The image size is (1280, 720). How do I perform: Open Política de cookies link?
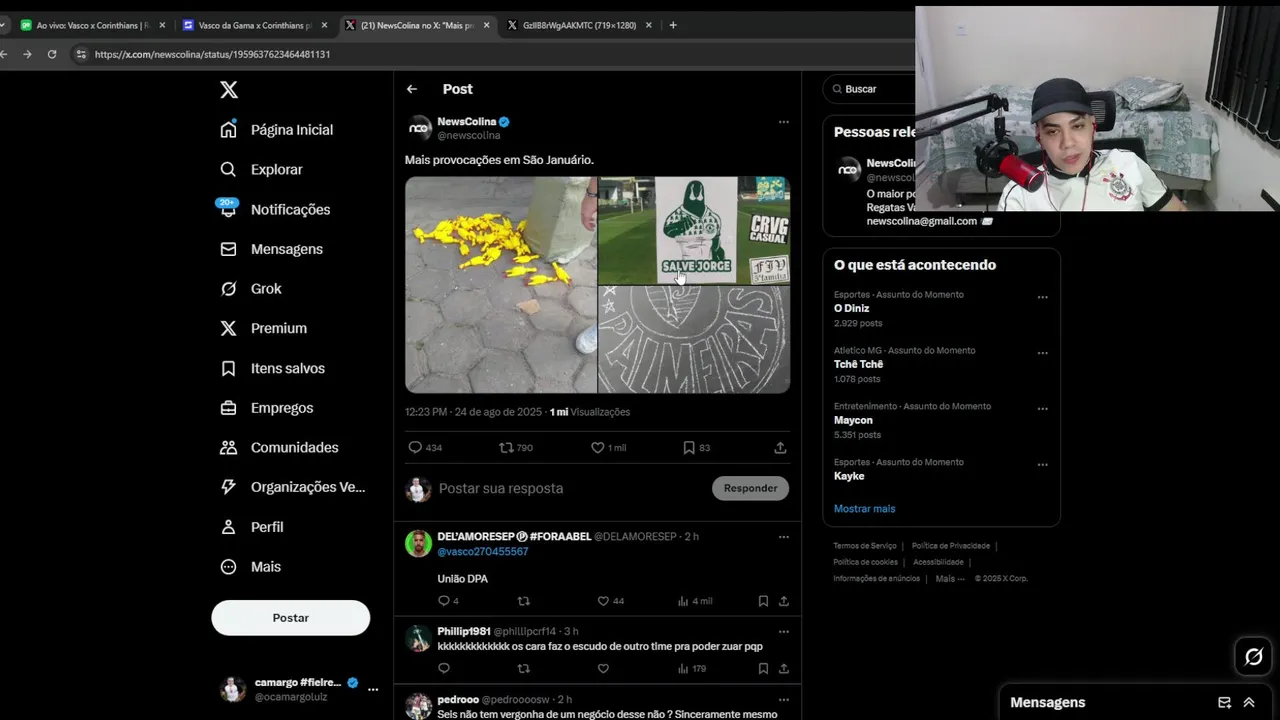coord(866,562)
